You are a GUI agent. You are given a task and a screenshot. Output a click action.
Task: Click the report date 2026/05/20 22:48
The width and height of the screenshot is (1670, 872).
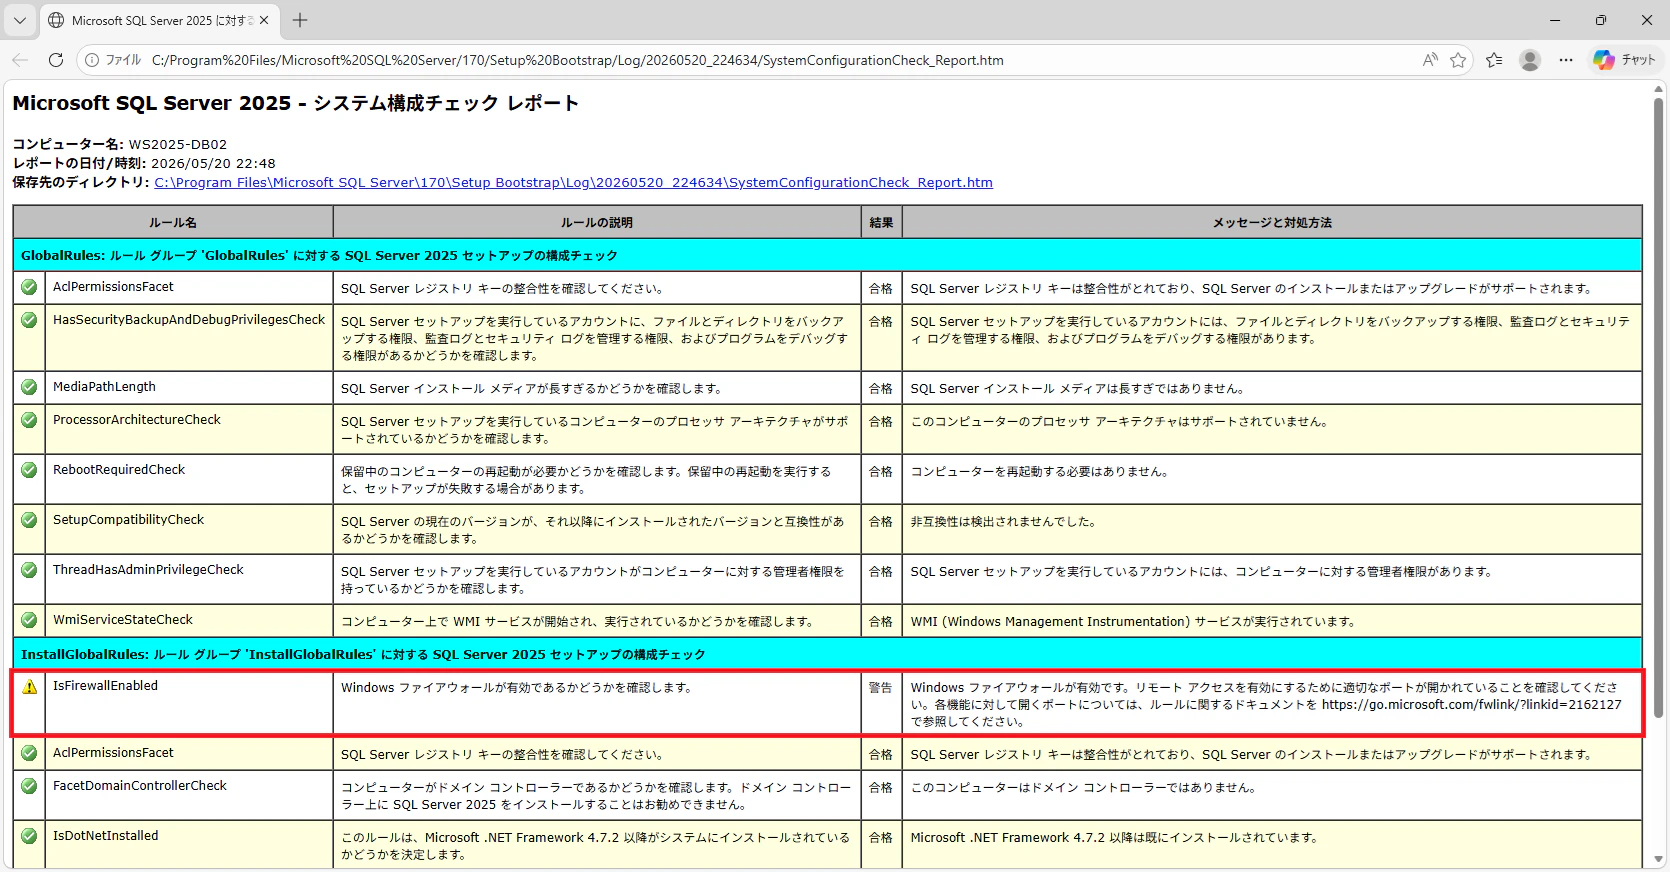tap(213, 163)
